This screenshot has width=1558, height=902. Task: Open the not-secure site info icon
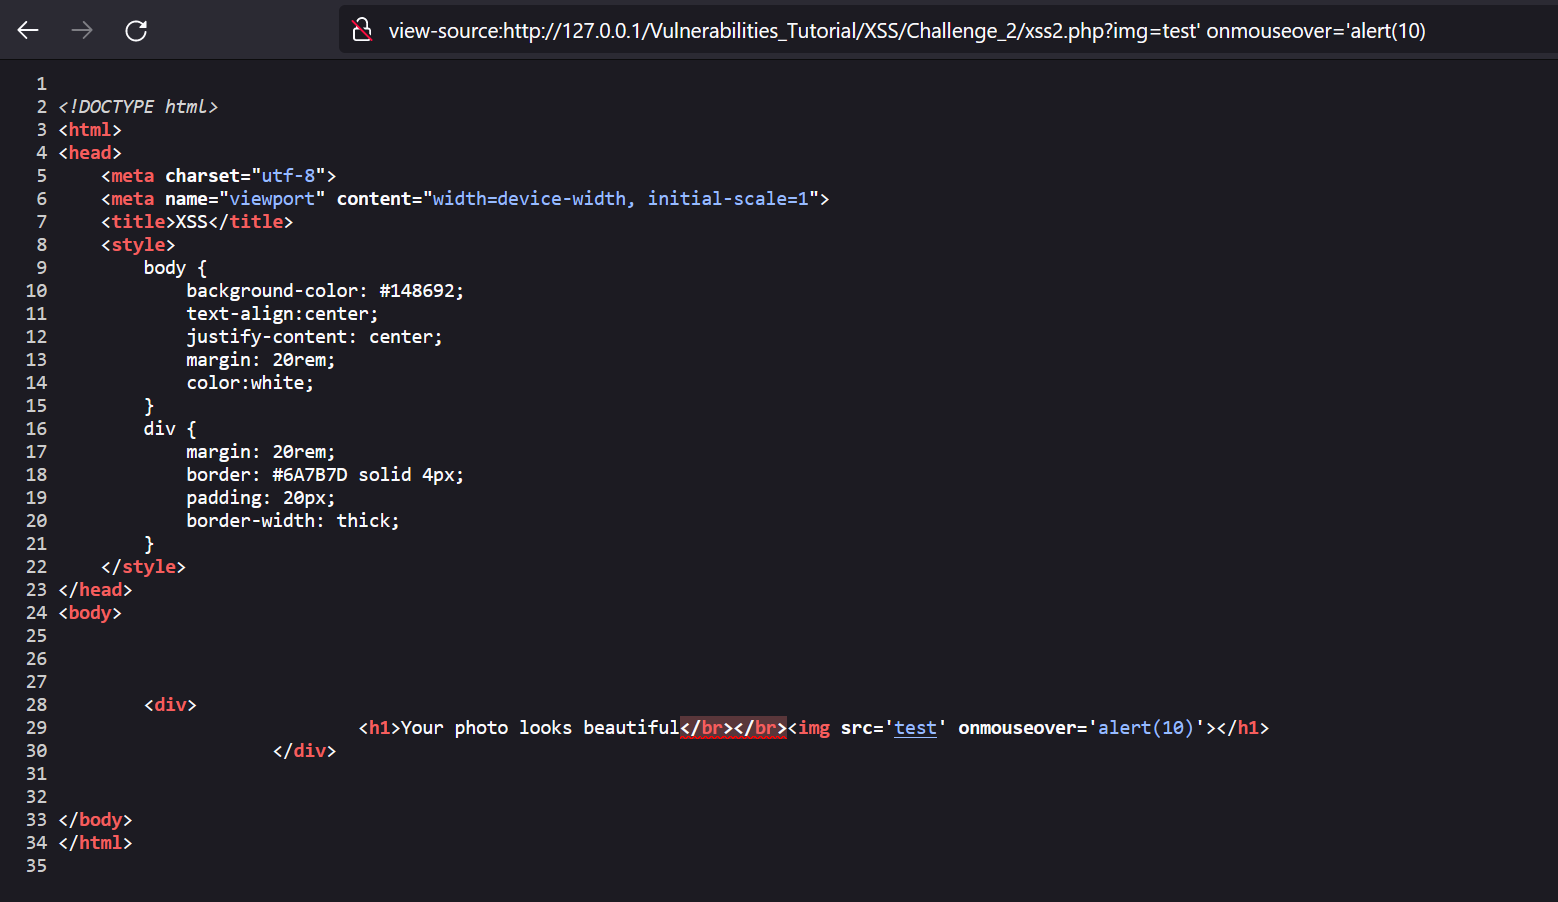pyautogui.click(x=362, y=30)
